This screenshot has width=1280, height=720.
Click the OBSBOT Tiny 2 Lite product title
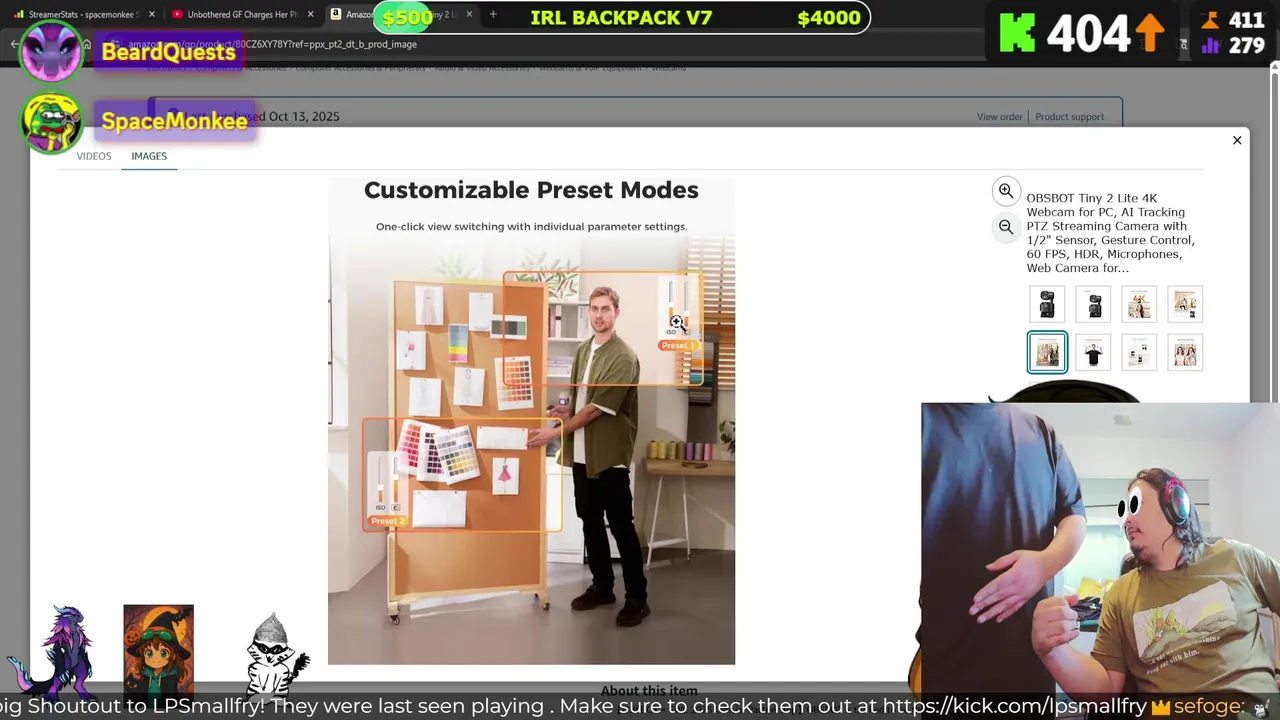pyautogui.click(x=1110, y=233)
